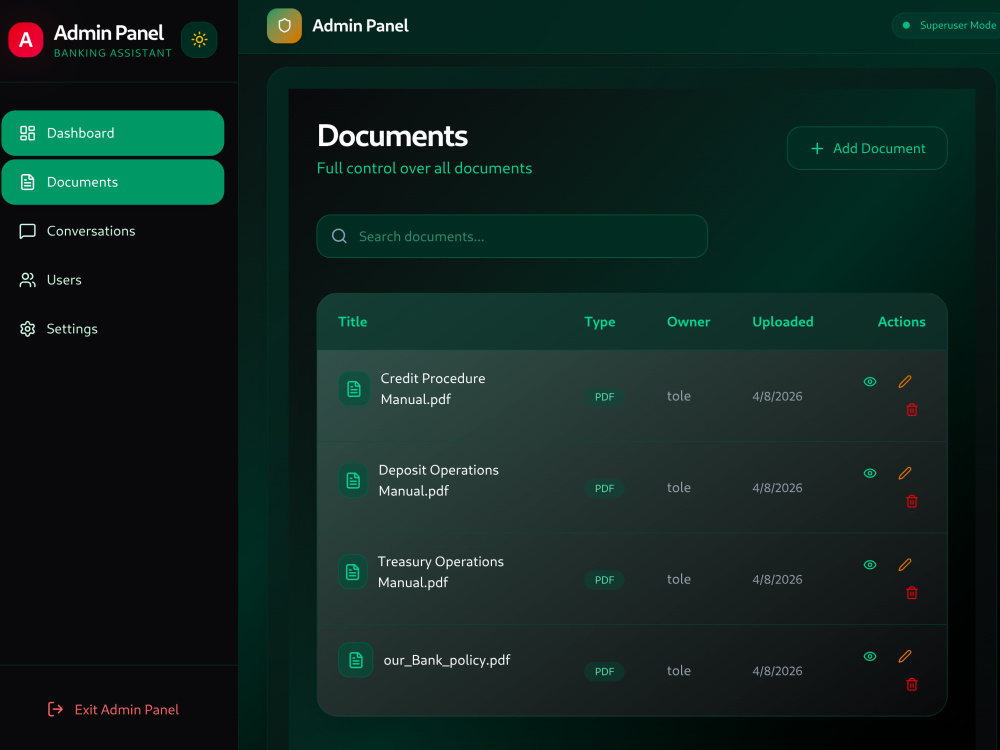The width and height of the screenshot is (1000, 750).
Task: Click the Dashboard grid icon
Action: [x=27, y=133]
